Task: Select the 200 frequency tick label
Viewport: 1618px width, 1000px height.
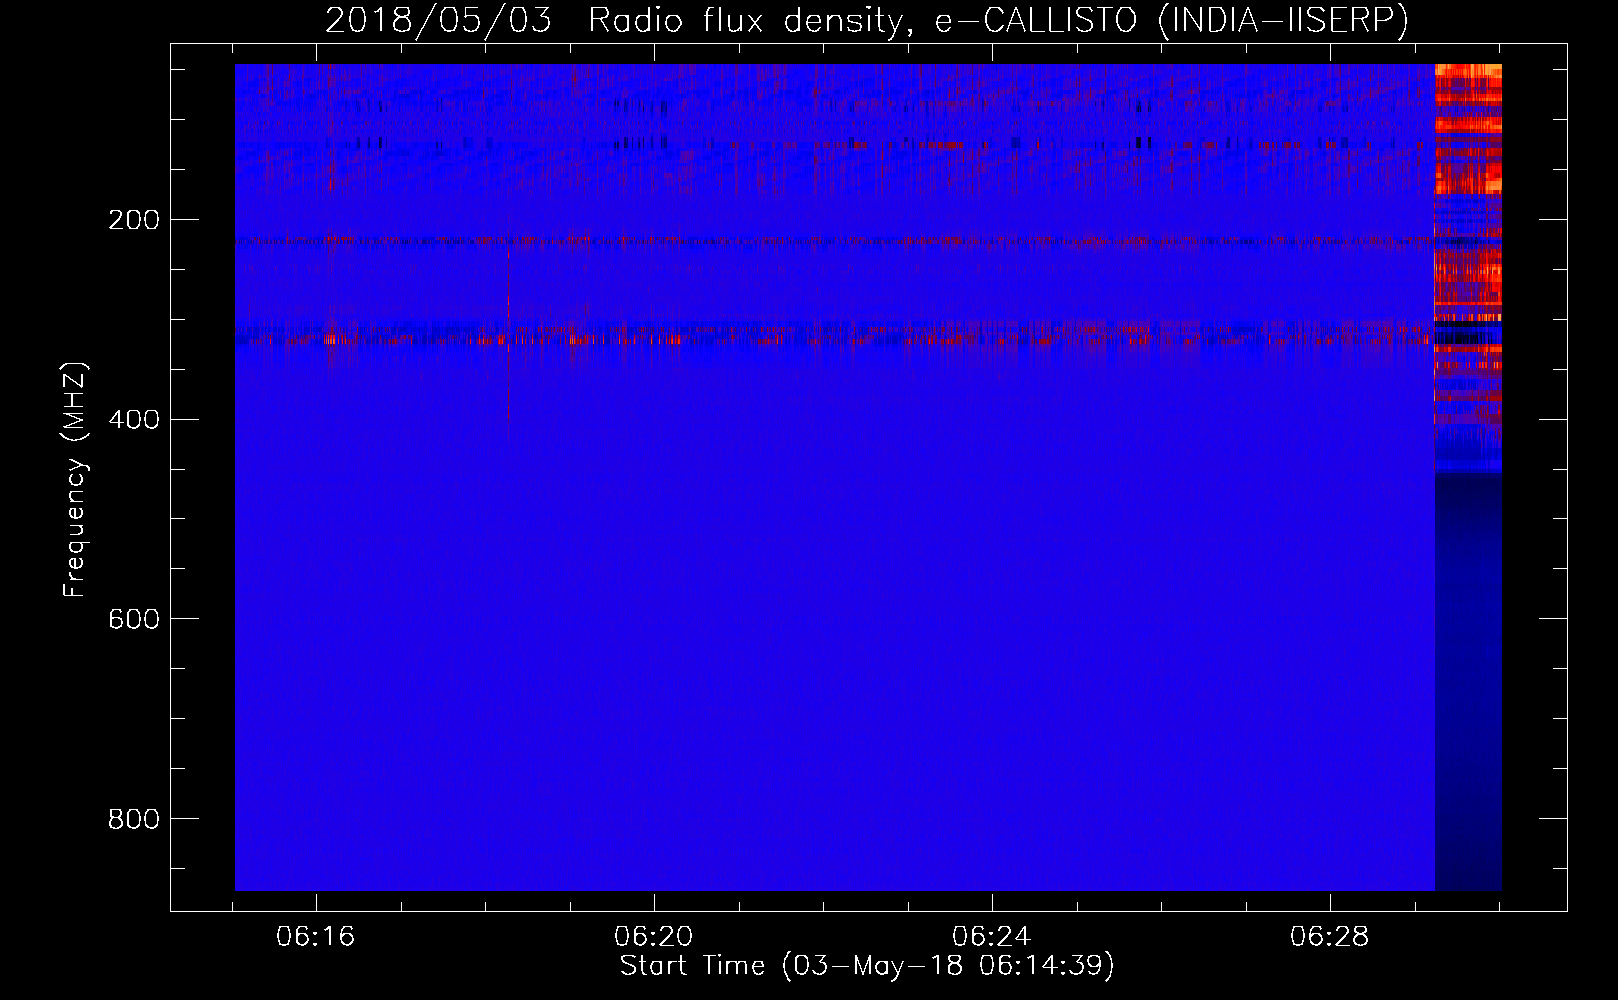Action: tap(134, 220)
